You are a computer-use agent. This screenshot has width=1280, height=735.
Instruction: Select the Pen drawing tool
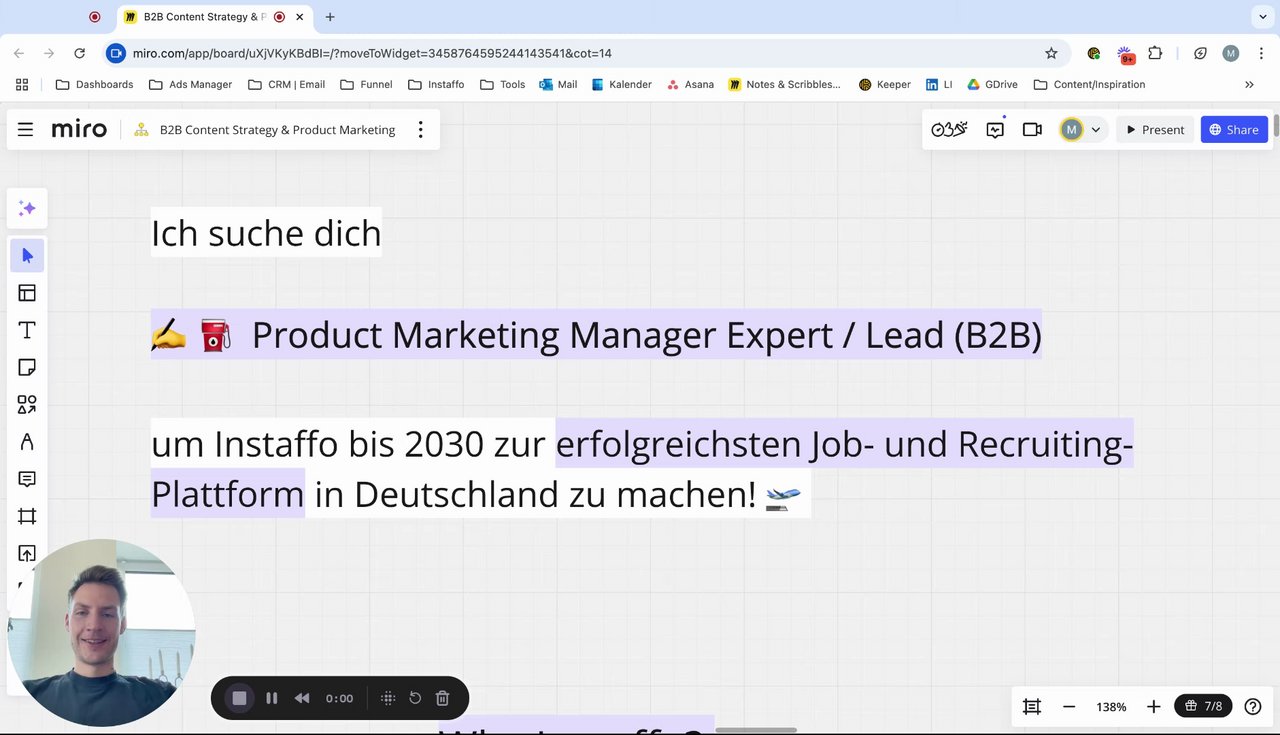[27, 441]
